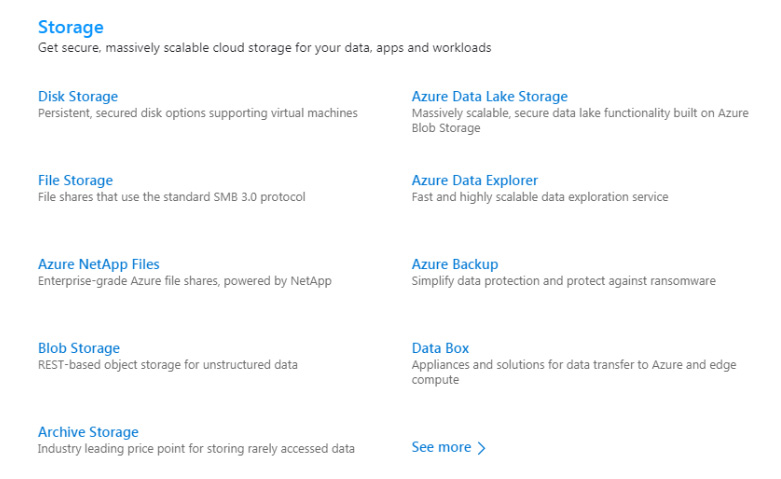Click the description about rarely accessed data

(196, 449)
